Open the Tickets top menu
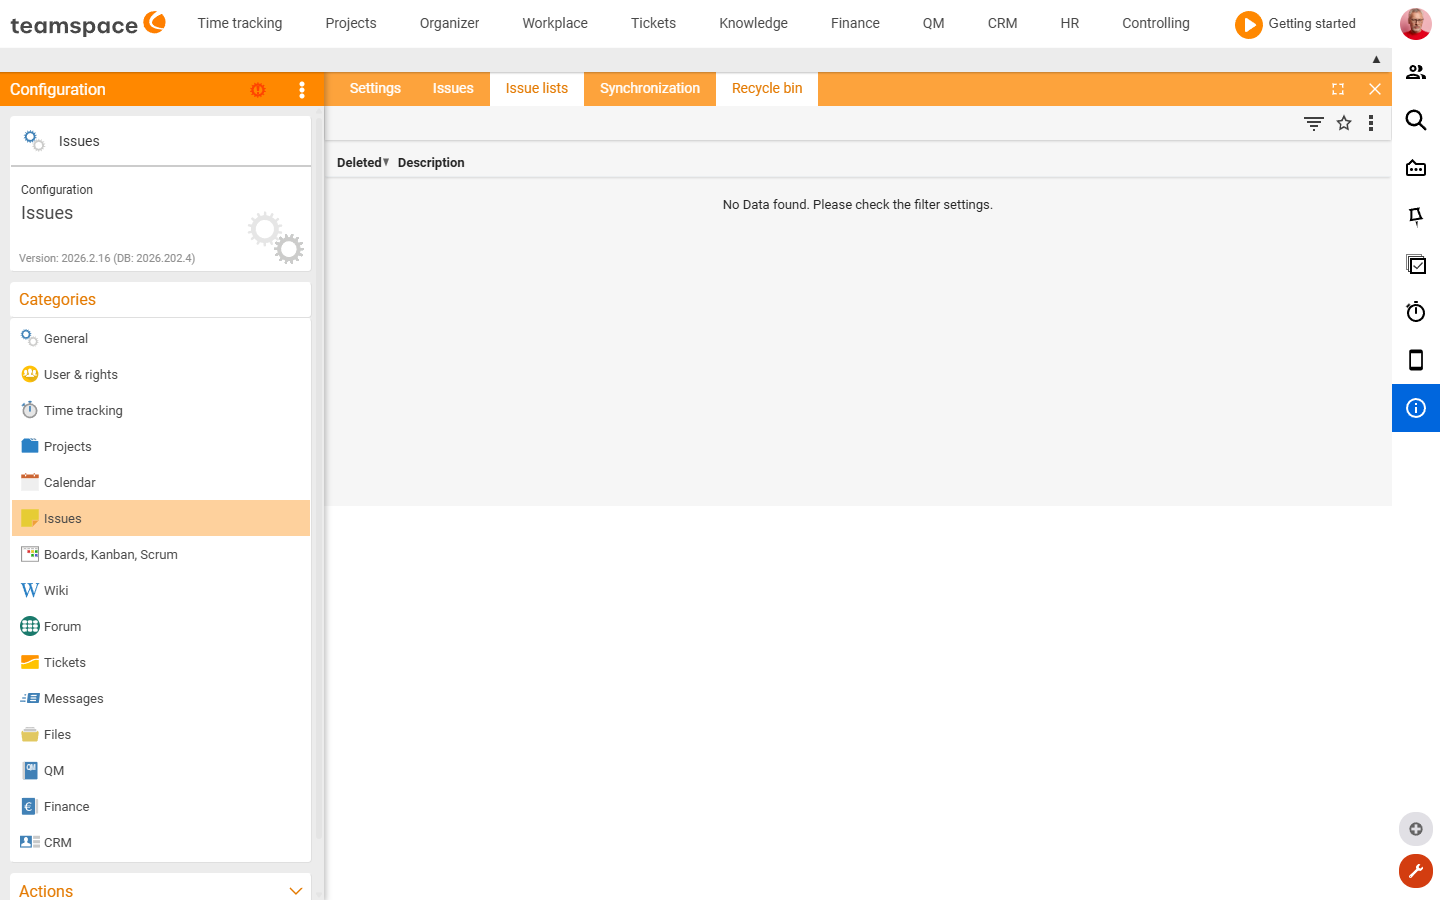The width and height of the screenshot is (1440, 900). [x=653, y=23]
